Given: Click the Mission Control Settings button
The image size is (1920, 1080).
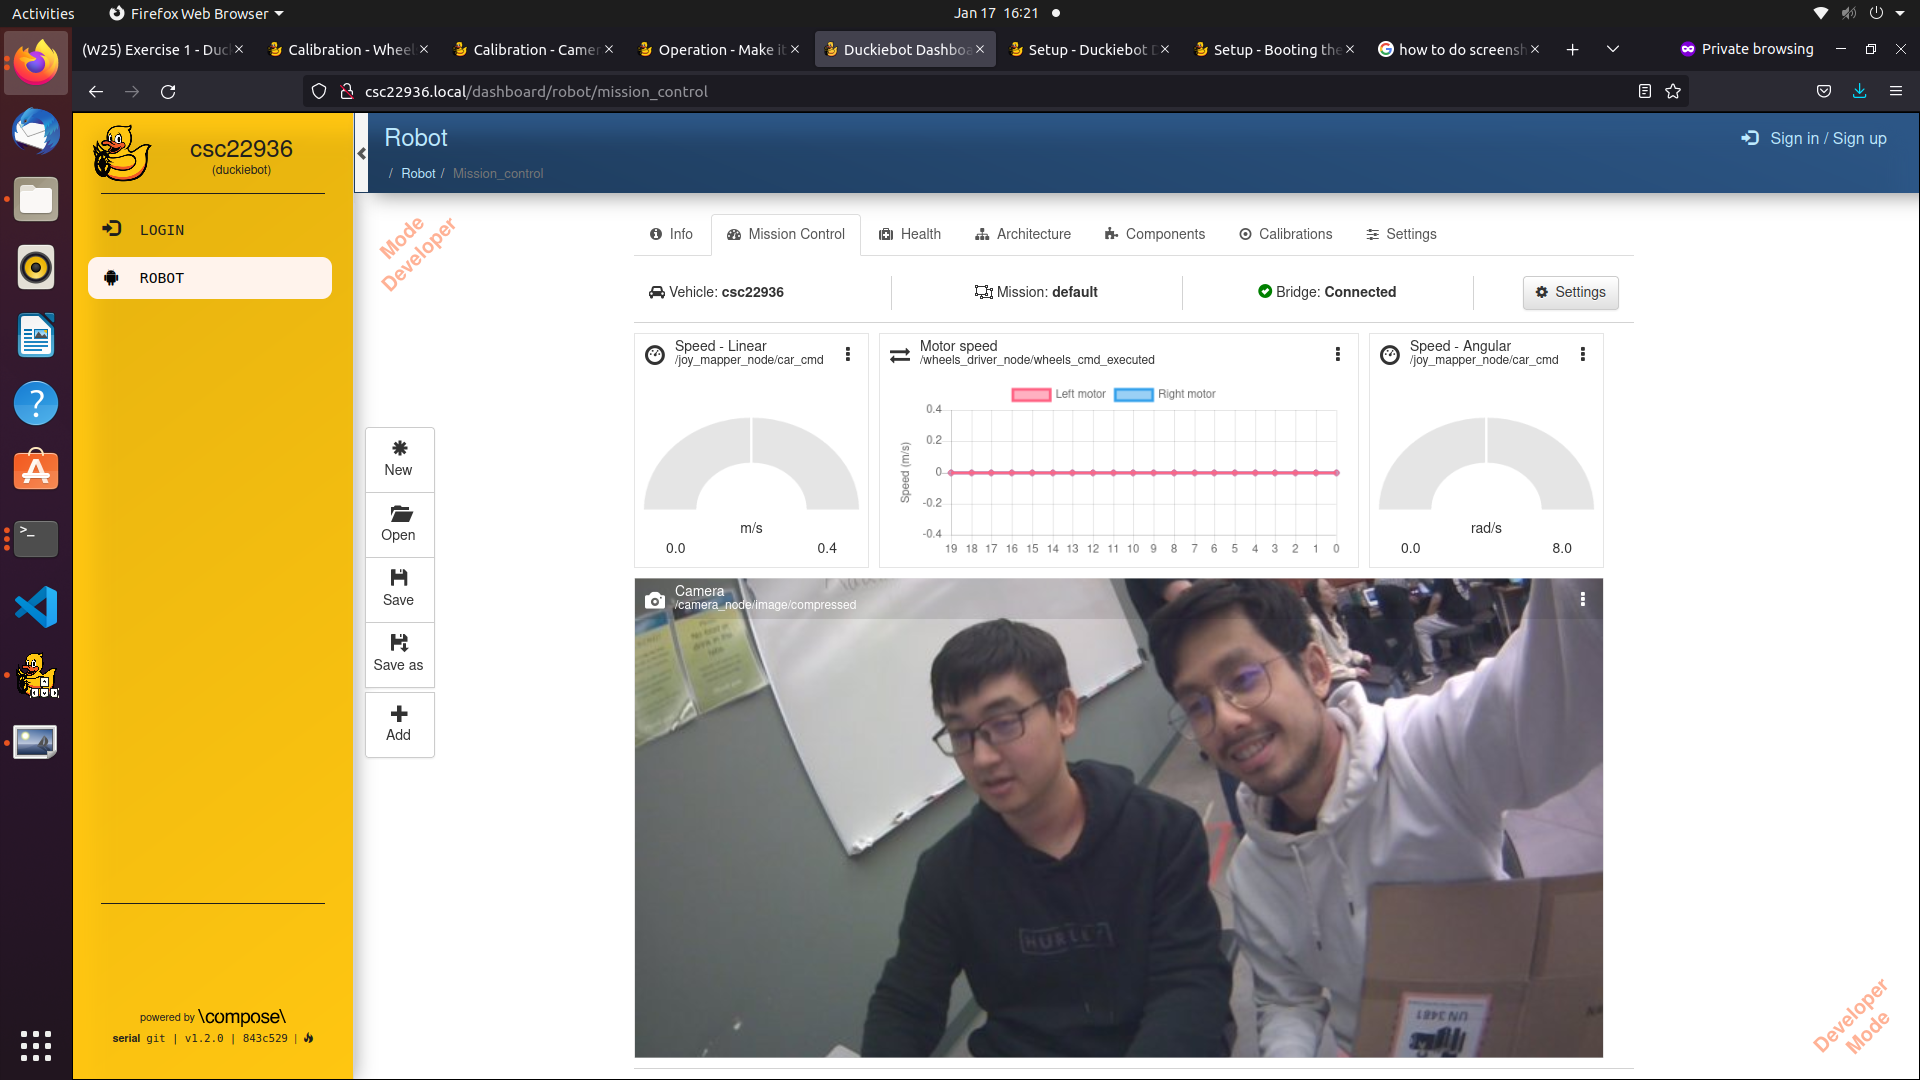Looking at the screenshot, I should point(1570,292).
